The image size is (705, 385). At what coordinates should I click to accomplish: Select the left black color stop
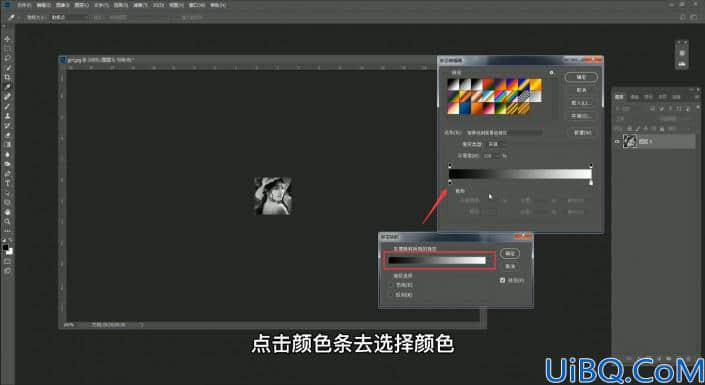(450, 182)
